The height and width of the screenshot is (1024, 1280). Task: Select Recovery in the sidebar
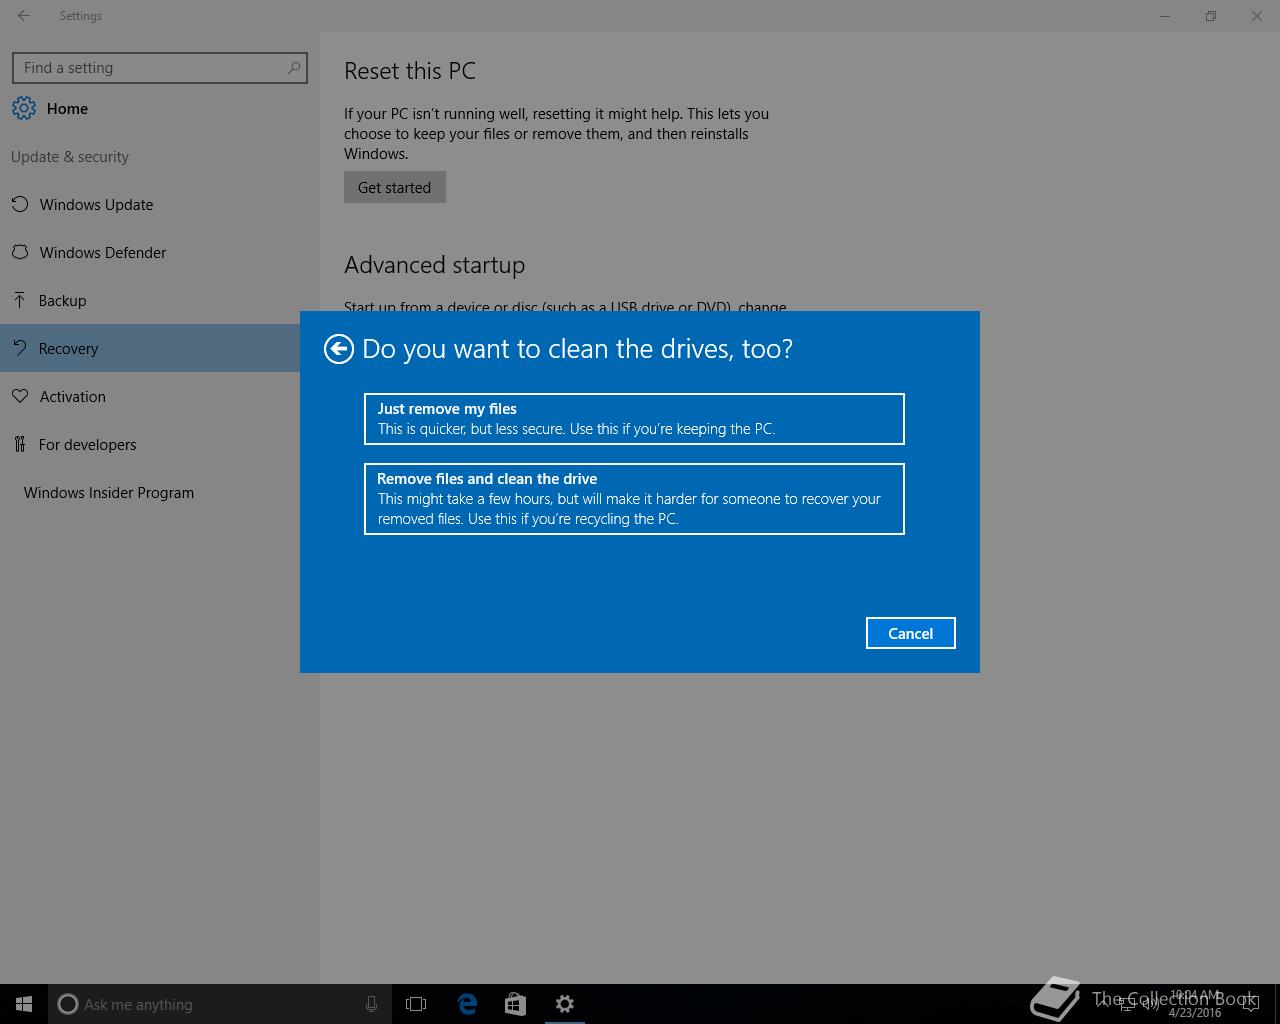click(150, 348)
